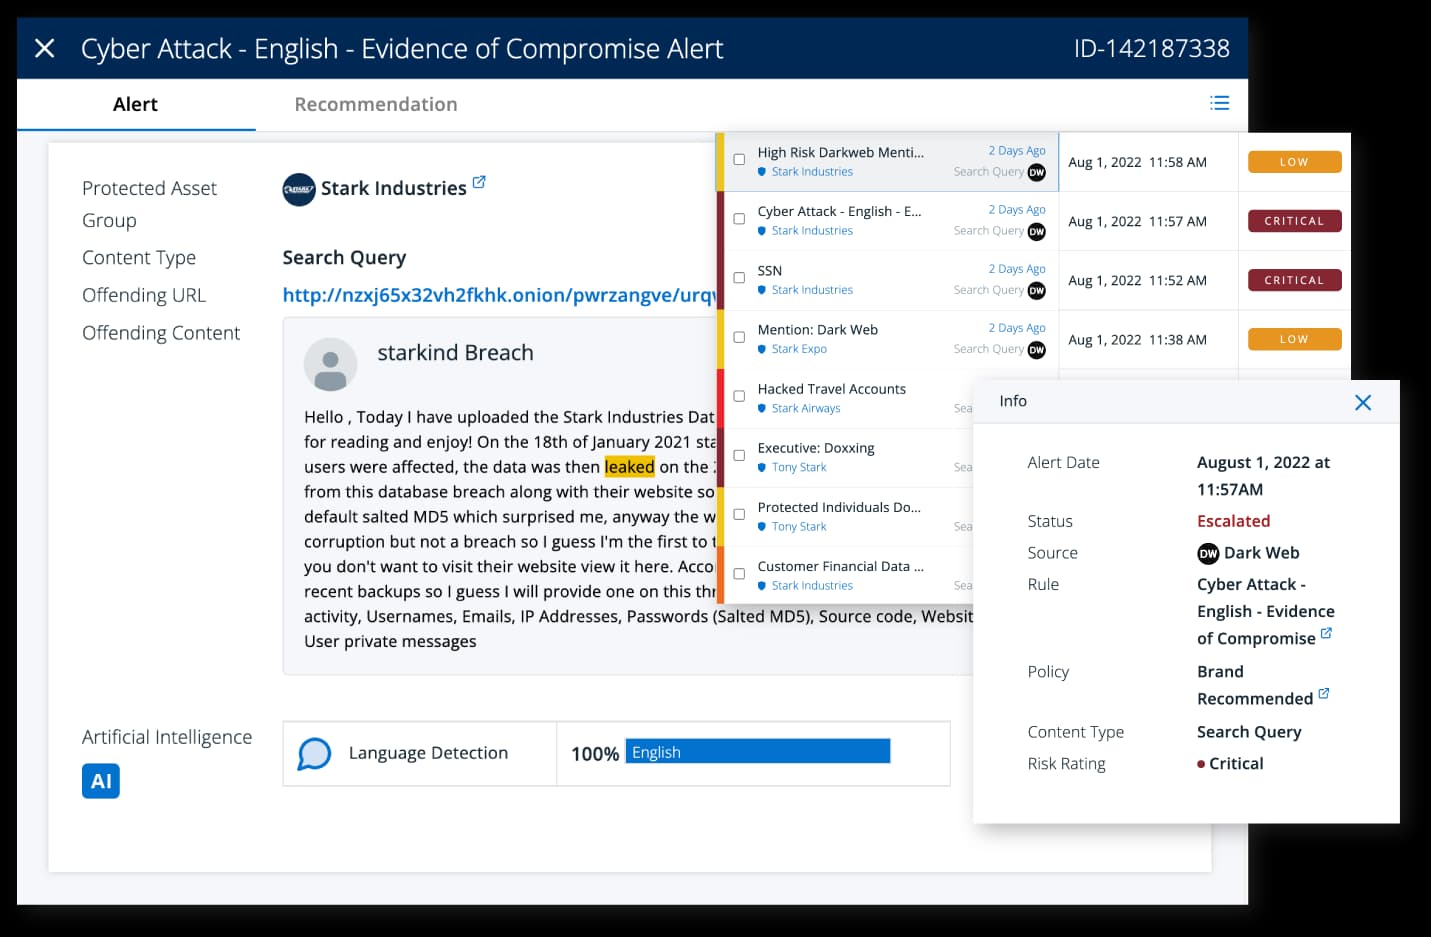Screen dimensions: 1431x937
Task: Select the SSN alert checkbox
Action: [739, 278]
